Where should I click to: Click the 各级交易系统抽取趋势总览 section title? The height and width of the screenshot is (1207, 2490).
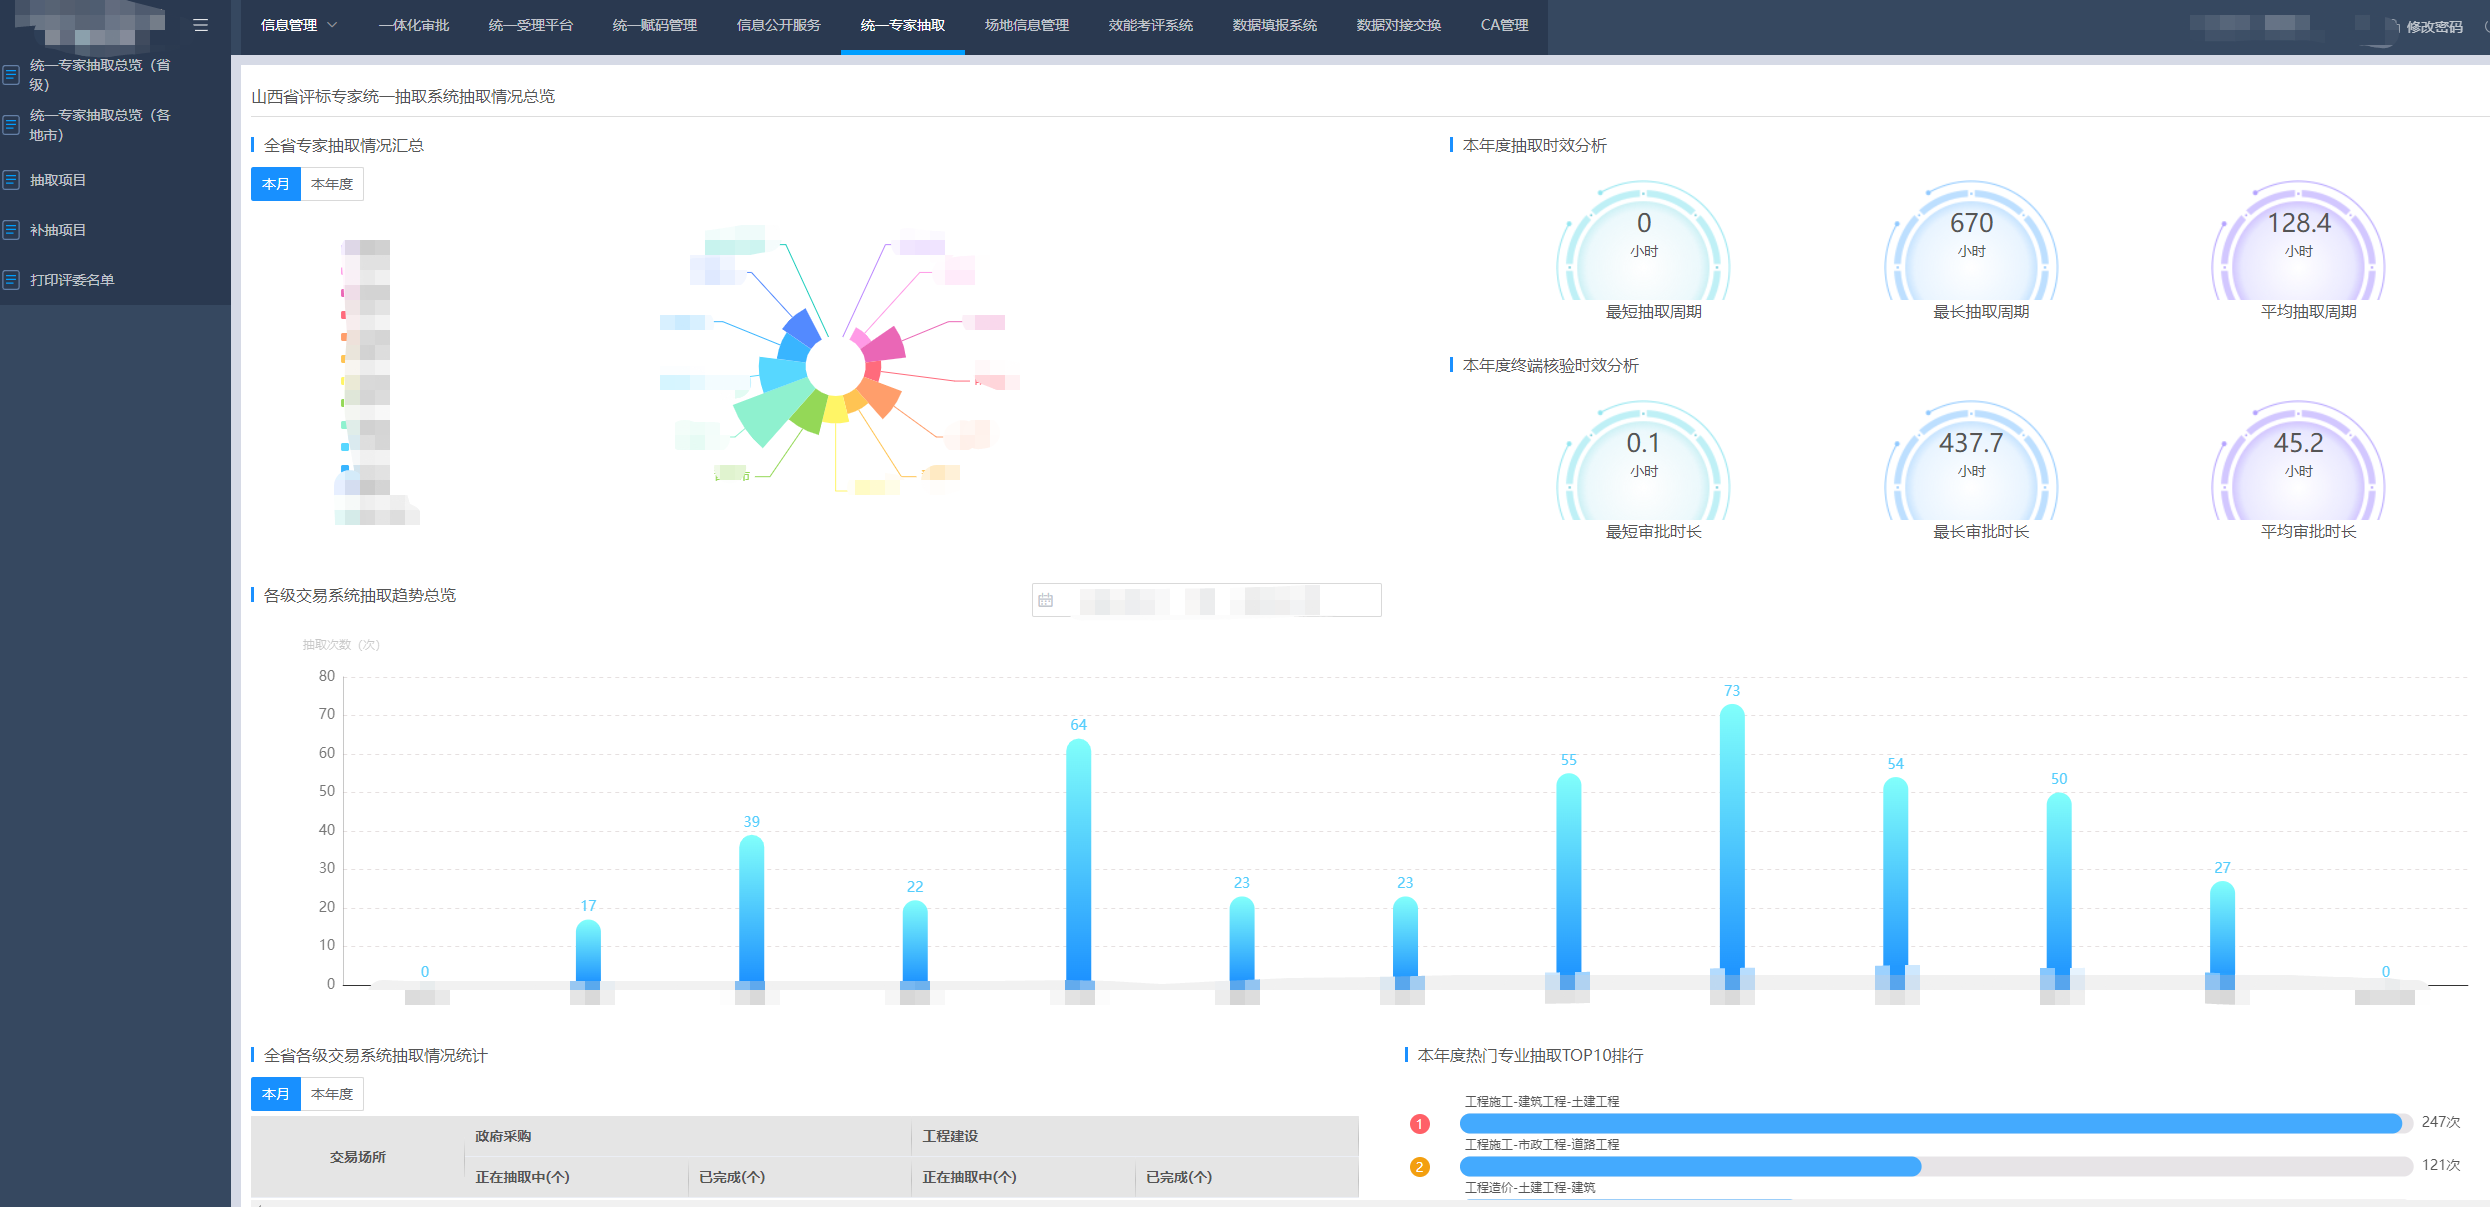point(360,596)
